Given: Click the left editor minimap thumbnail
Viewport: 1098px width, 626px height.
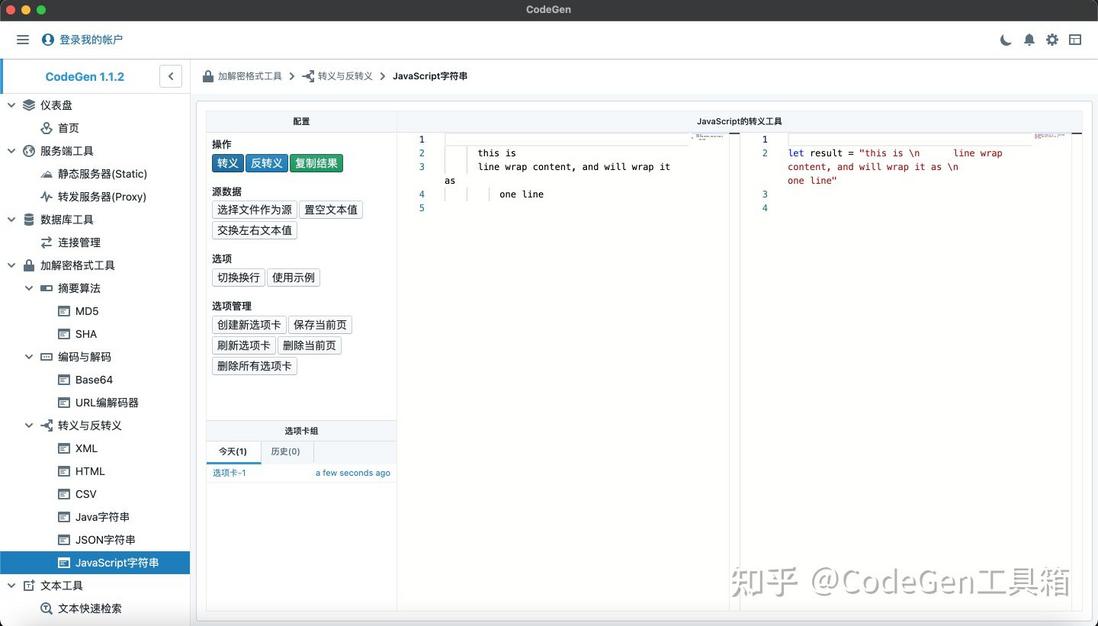Looking at the screenshot, I should point(707,137).
